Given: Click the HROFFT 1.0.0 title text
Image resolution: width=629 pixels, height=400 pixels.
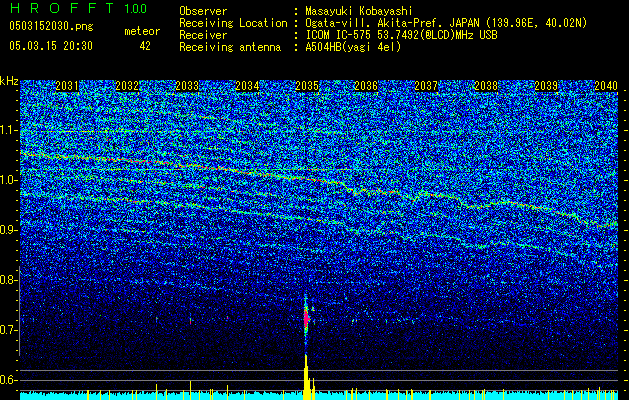Looking at the screenshot, I should tap(79, 8).
